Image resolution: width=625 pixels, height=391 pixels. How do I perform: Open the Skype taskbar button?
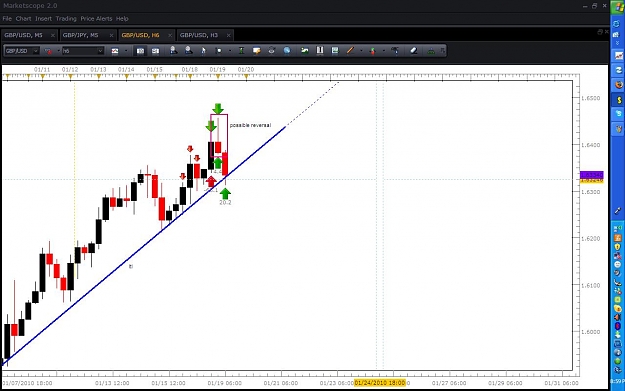point(619,114)
